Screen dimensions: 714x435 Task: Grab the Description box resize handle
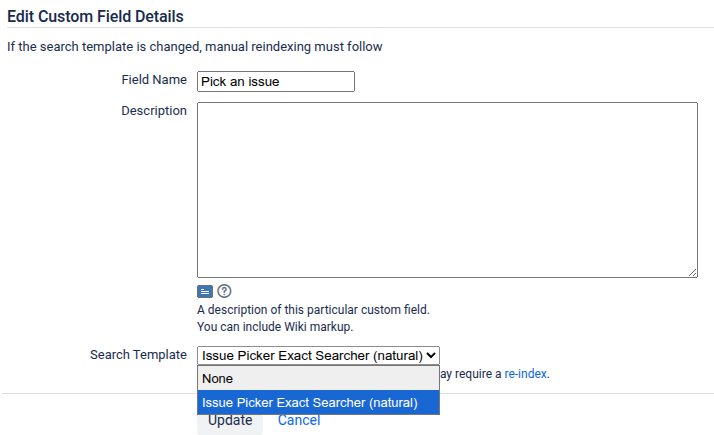pos(692,272)
